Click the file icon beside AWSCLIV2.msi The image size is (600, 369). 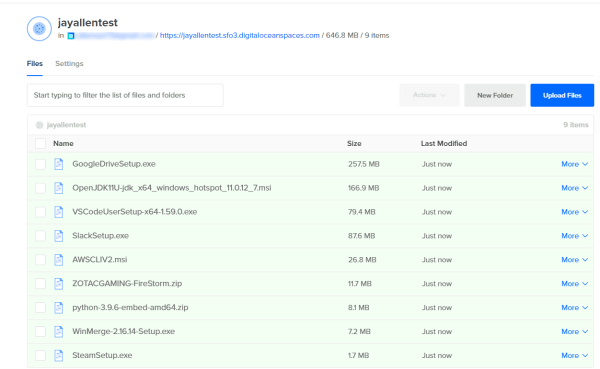point(59,260)
